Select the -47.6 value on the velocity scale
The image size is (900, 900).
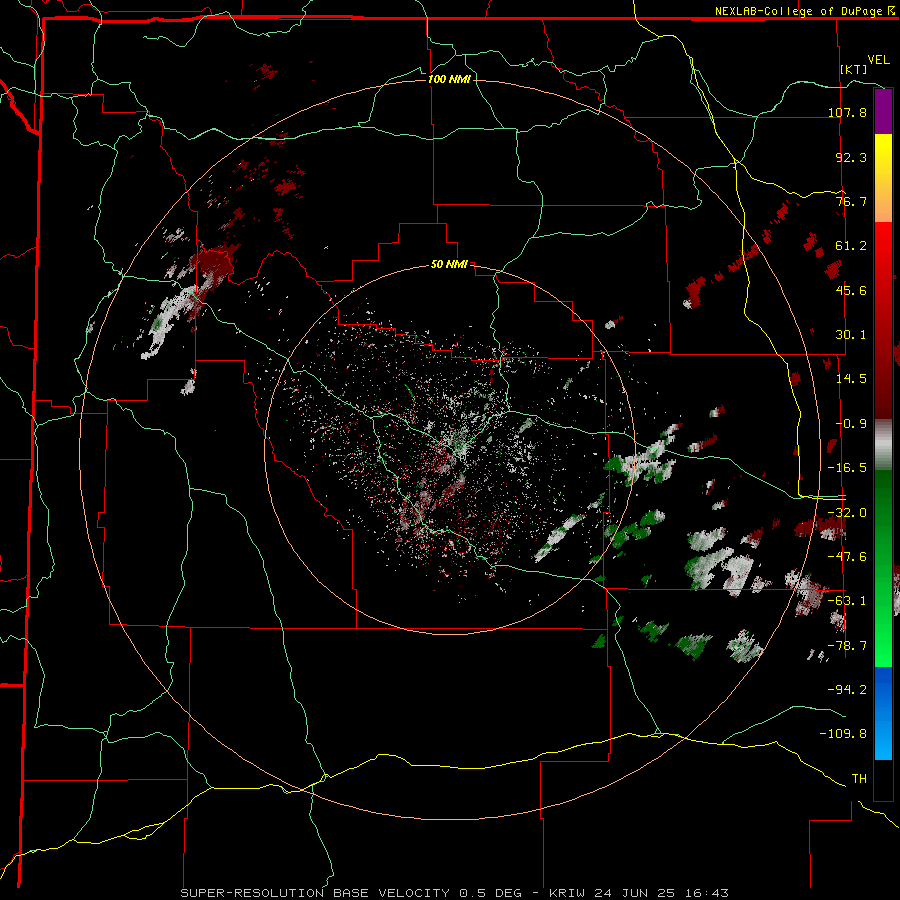847,557
